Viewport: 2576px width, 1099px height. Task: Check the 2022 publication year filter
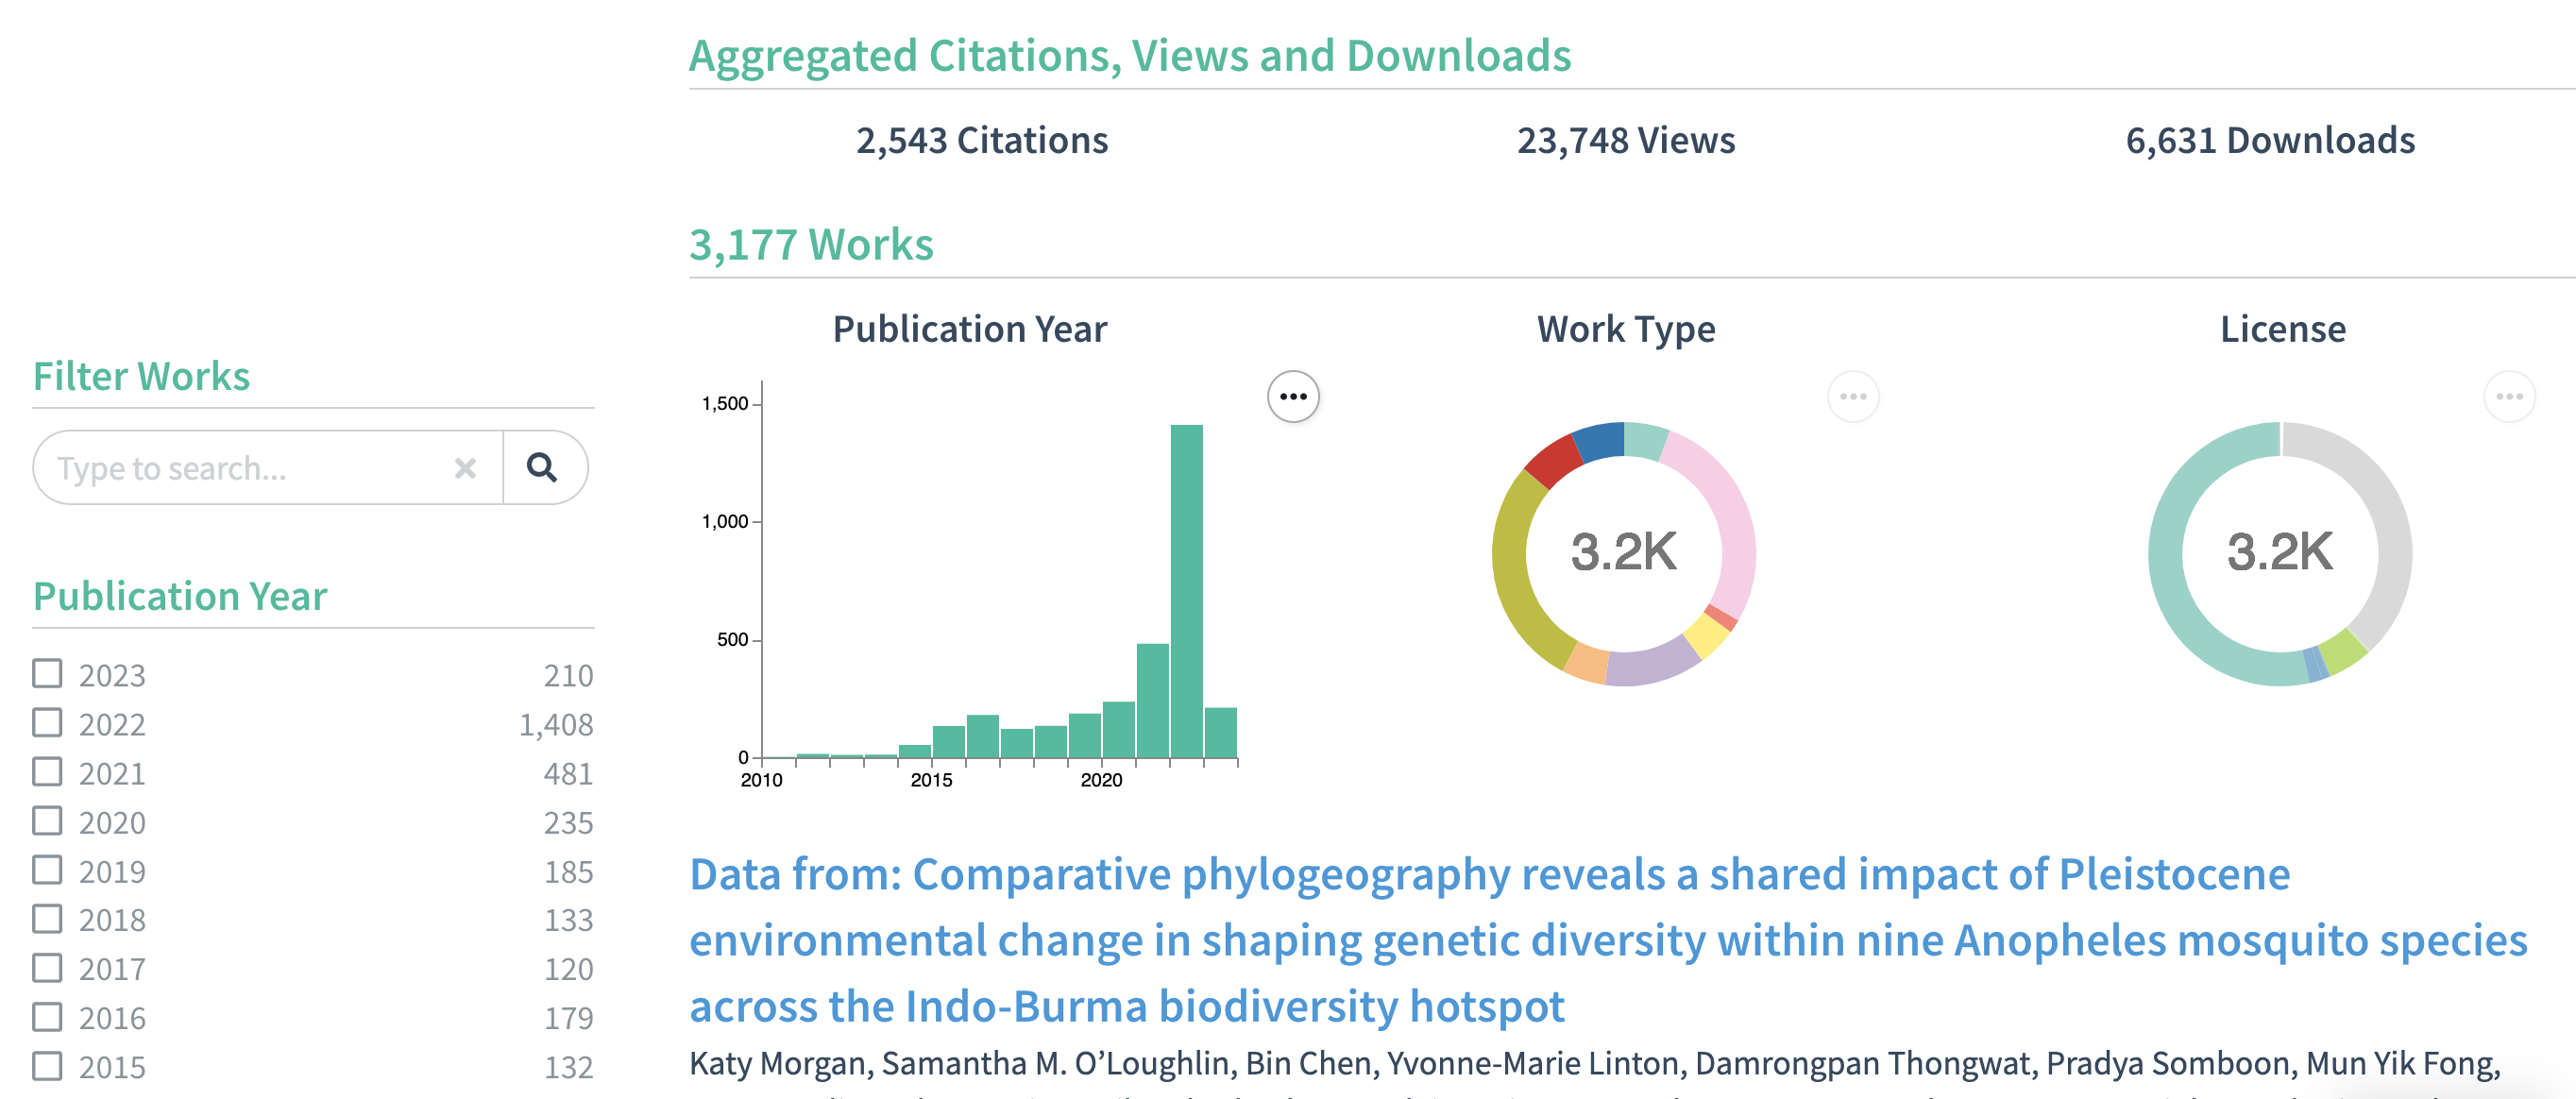tap(47, 722)
